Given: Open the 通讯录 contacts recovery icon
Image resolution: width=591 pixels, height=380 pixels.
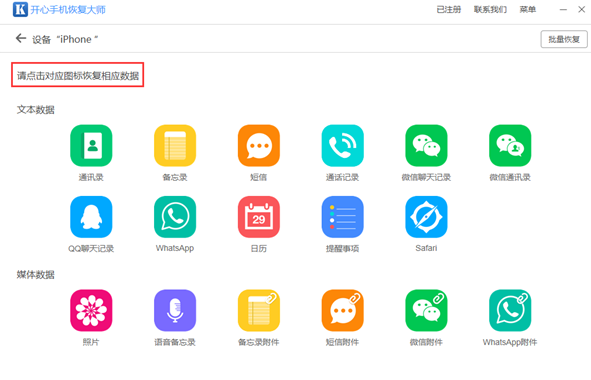Looking at the screenshot, I should 91,146.
